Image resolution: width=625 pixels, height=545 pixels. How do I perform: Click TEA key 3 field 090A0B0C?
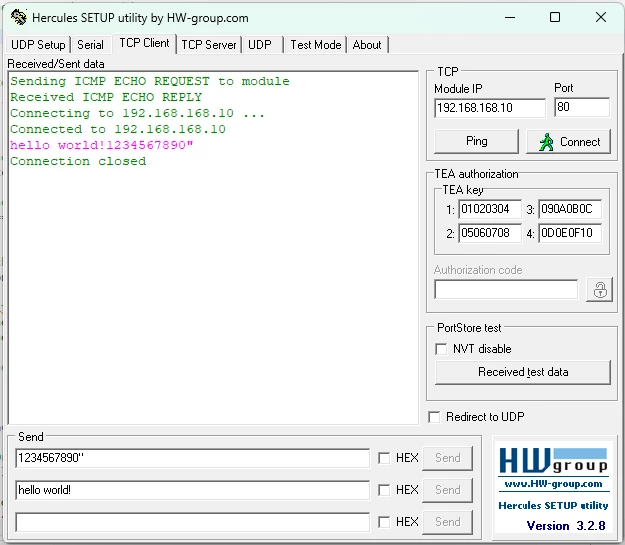pyautogui.click(x=570, y=209)
